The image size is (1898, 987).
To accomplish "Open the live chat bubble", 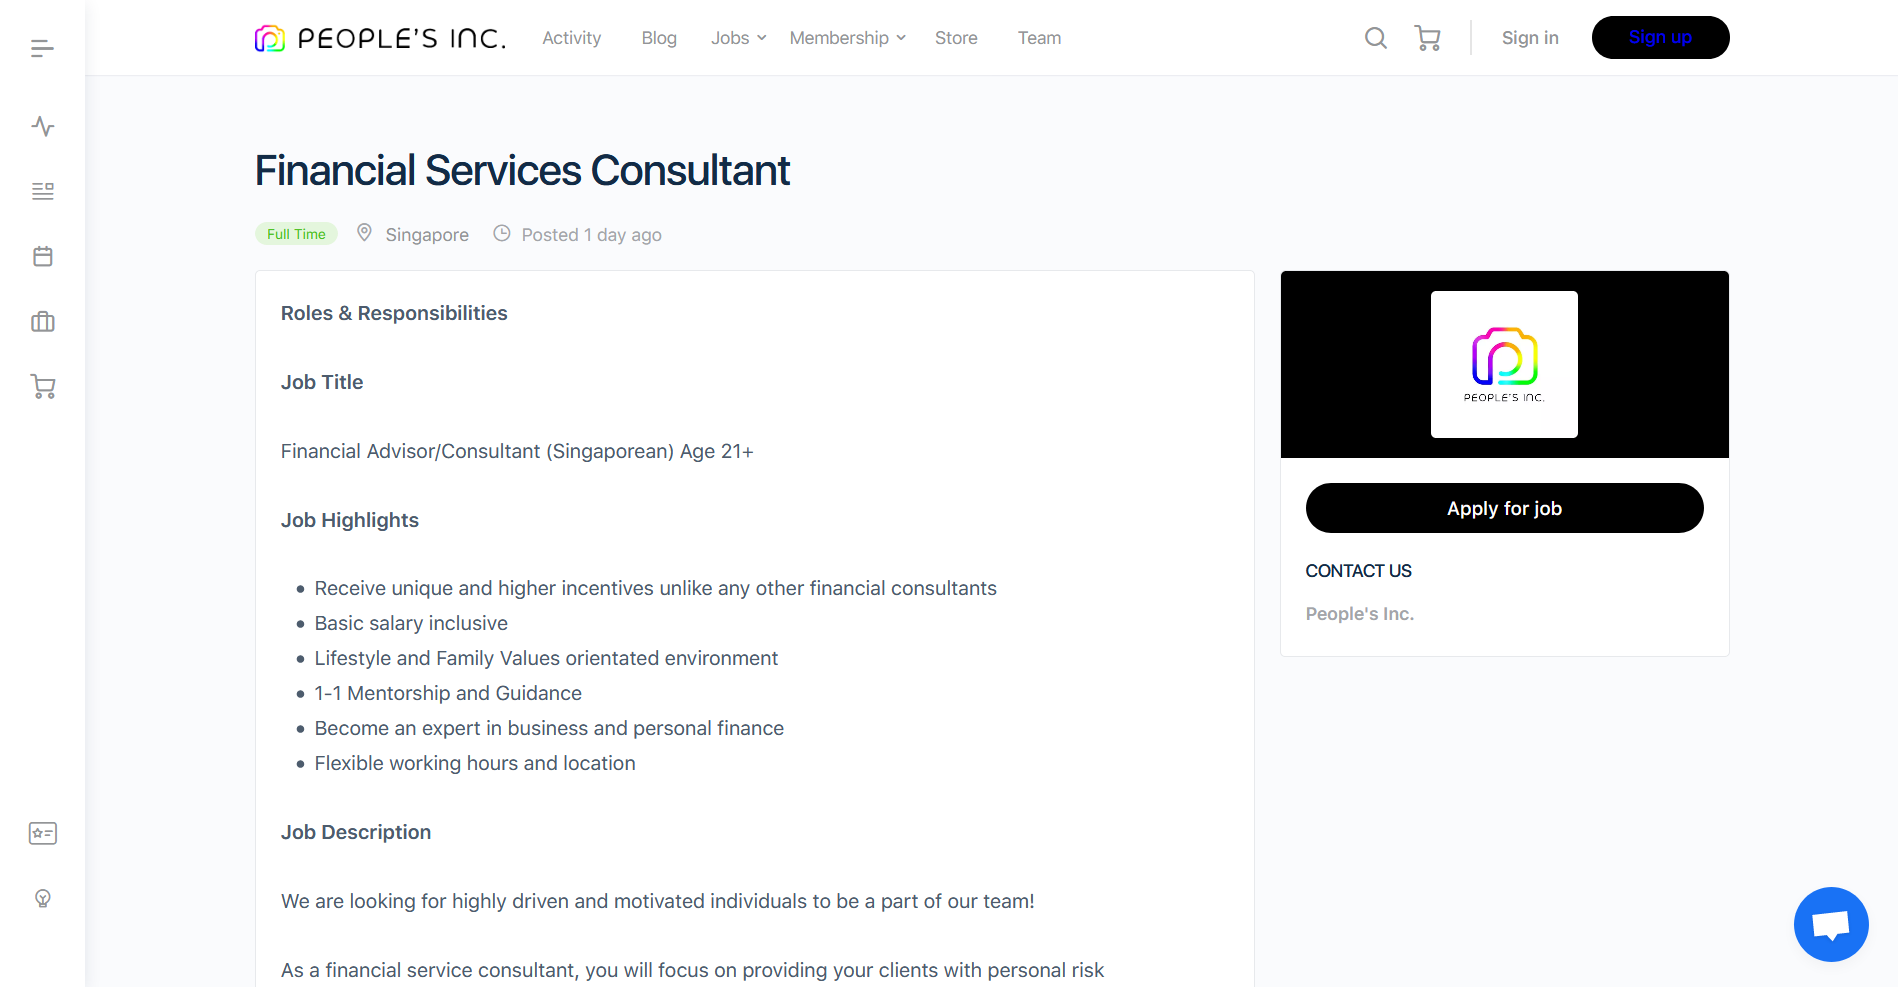I will tap(1830, 924).
